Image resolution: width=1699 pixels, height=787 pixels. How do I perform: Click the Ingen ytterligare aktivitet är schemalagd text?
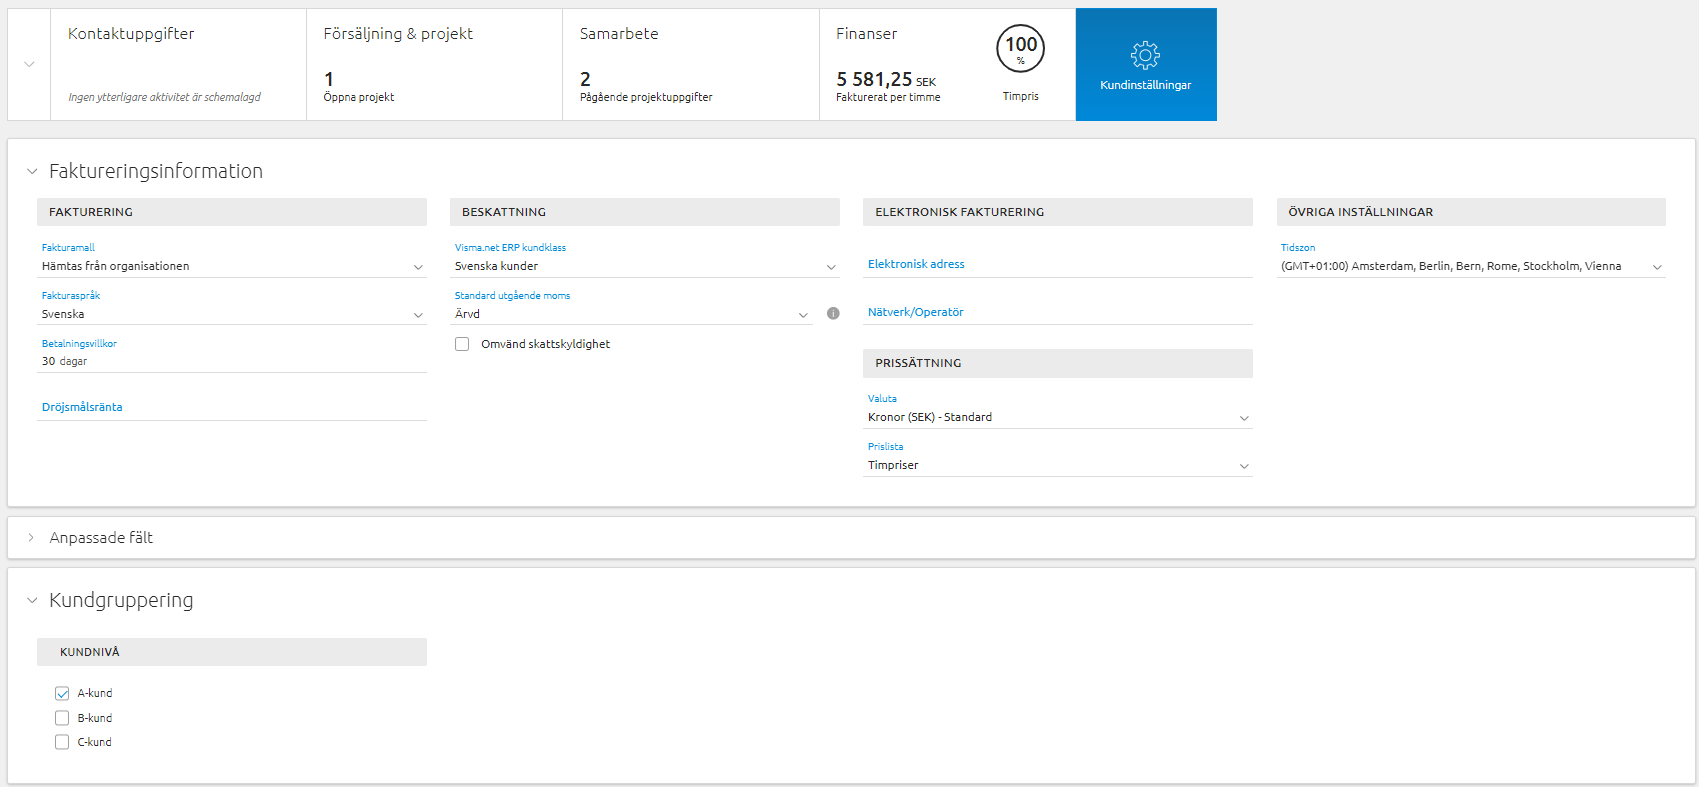(x=164, y=97)
